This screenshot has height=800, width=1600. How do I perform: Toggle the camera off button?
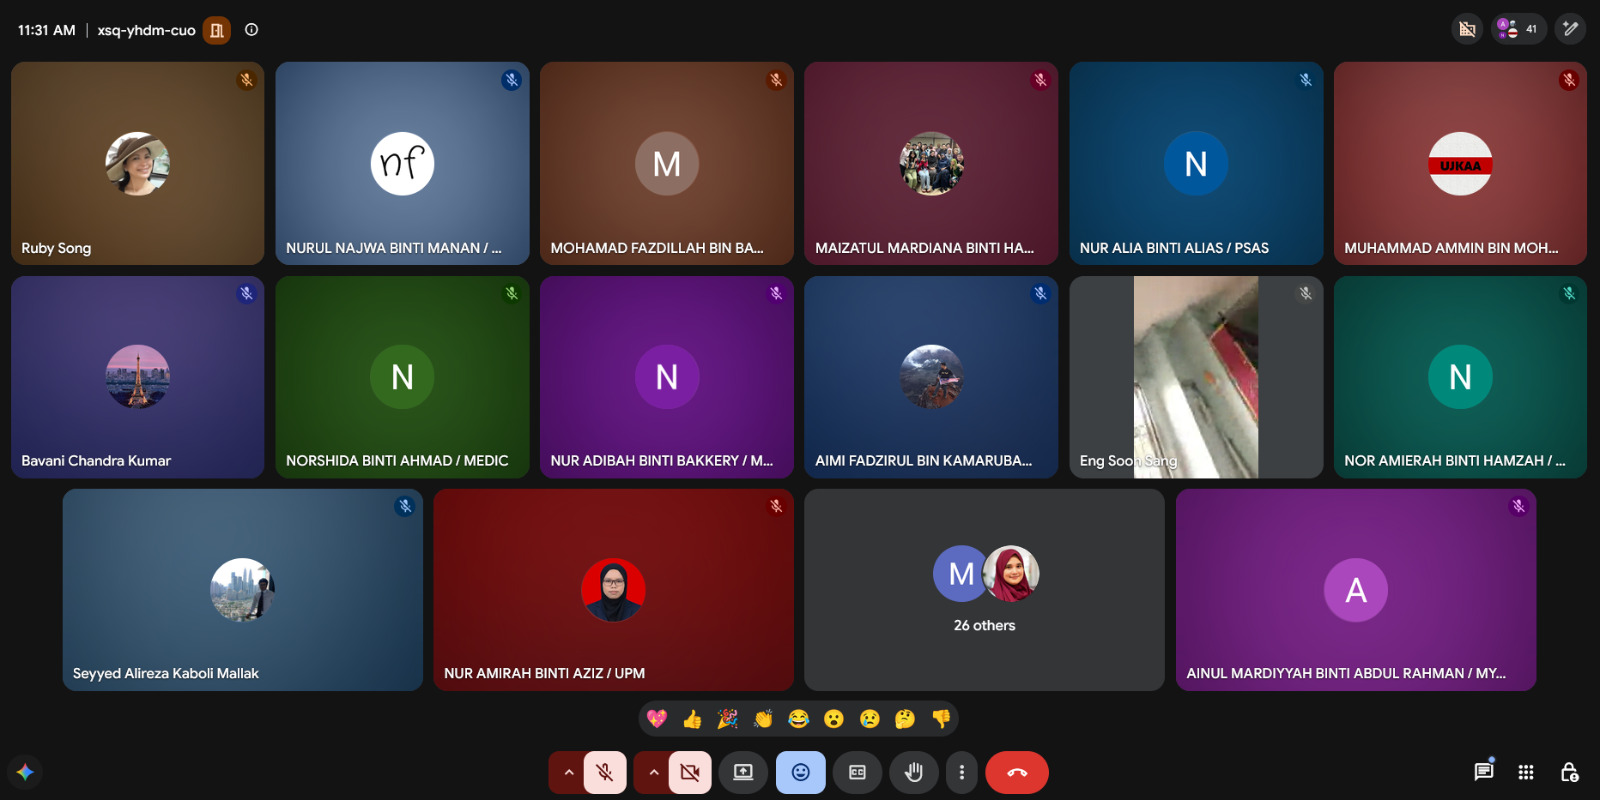690,772
